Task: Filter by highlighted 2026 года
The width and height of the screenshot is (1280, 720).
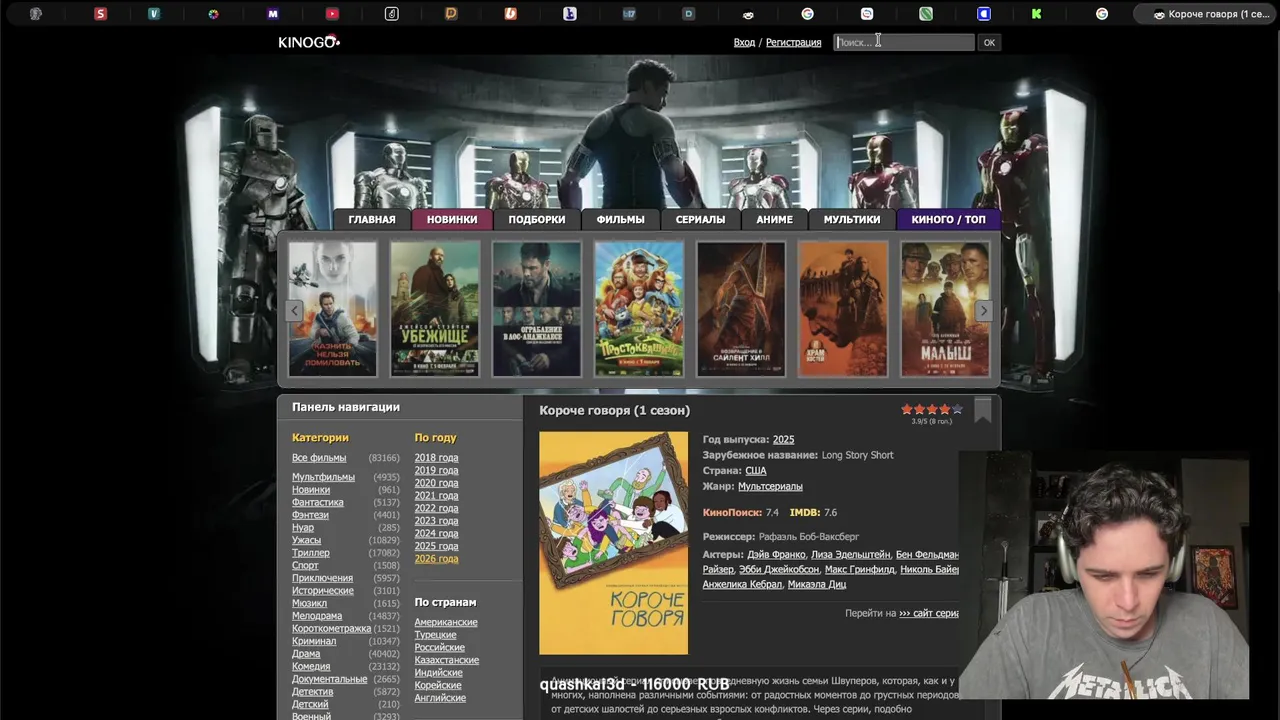Action: (437, 559)
